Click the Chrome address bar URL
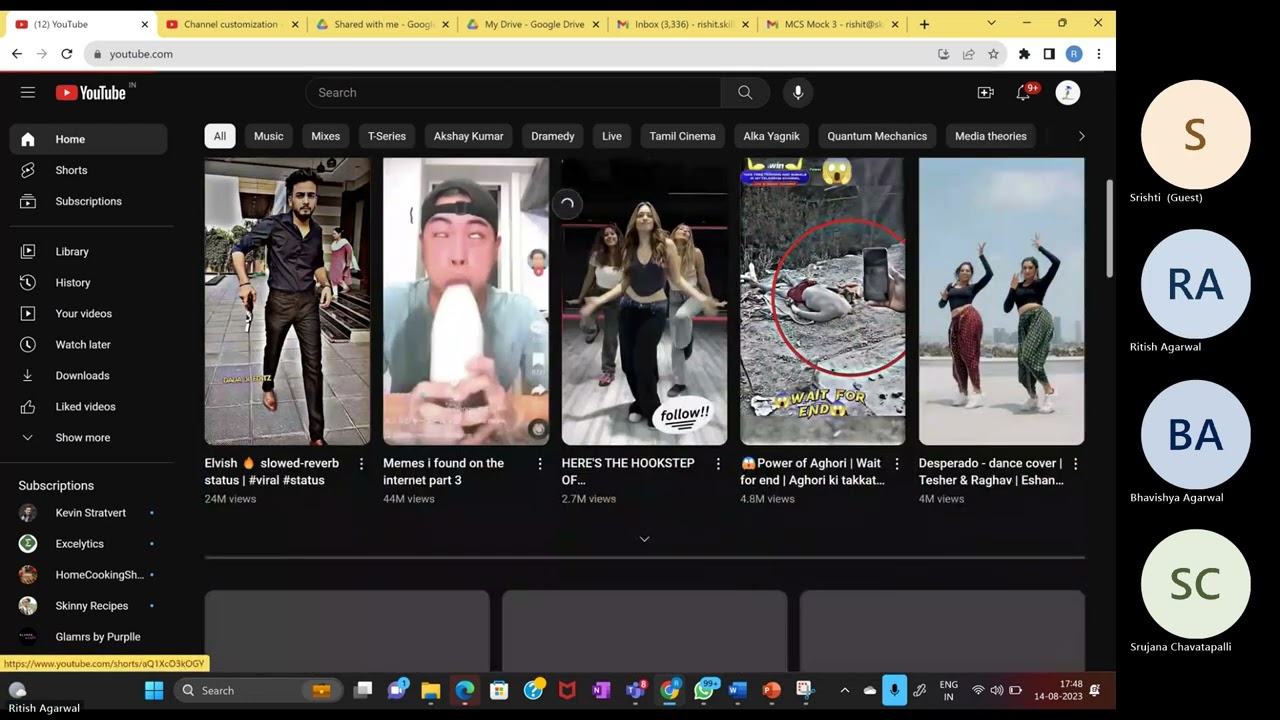 tap(141, 54)
